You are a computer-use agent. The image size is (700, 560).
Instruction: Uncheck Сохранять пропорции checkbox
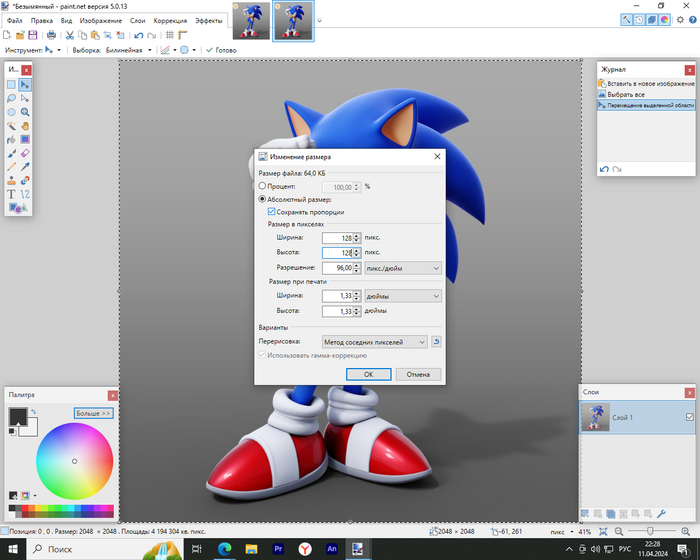click(272, 212)
